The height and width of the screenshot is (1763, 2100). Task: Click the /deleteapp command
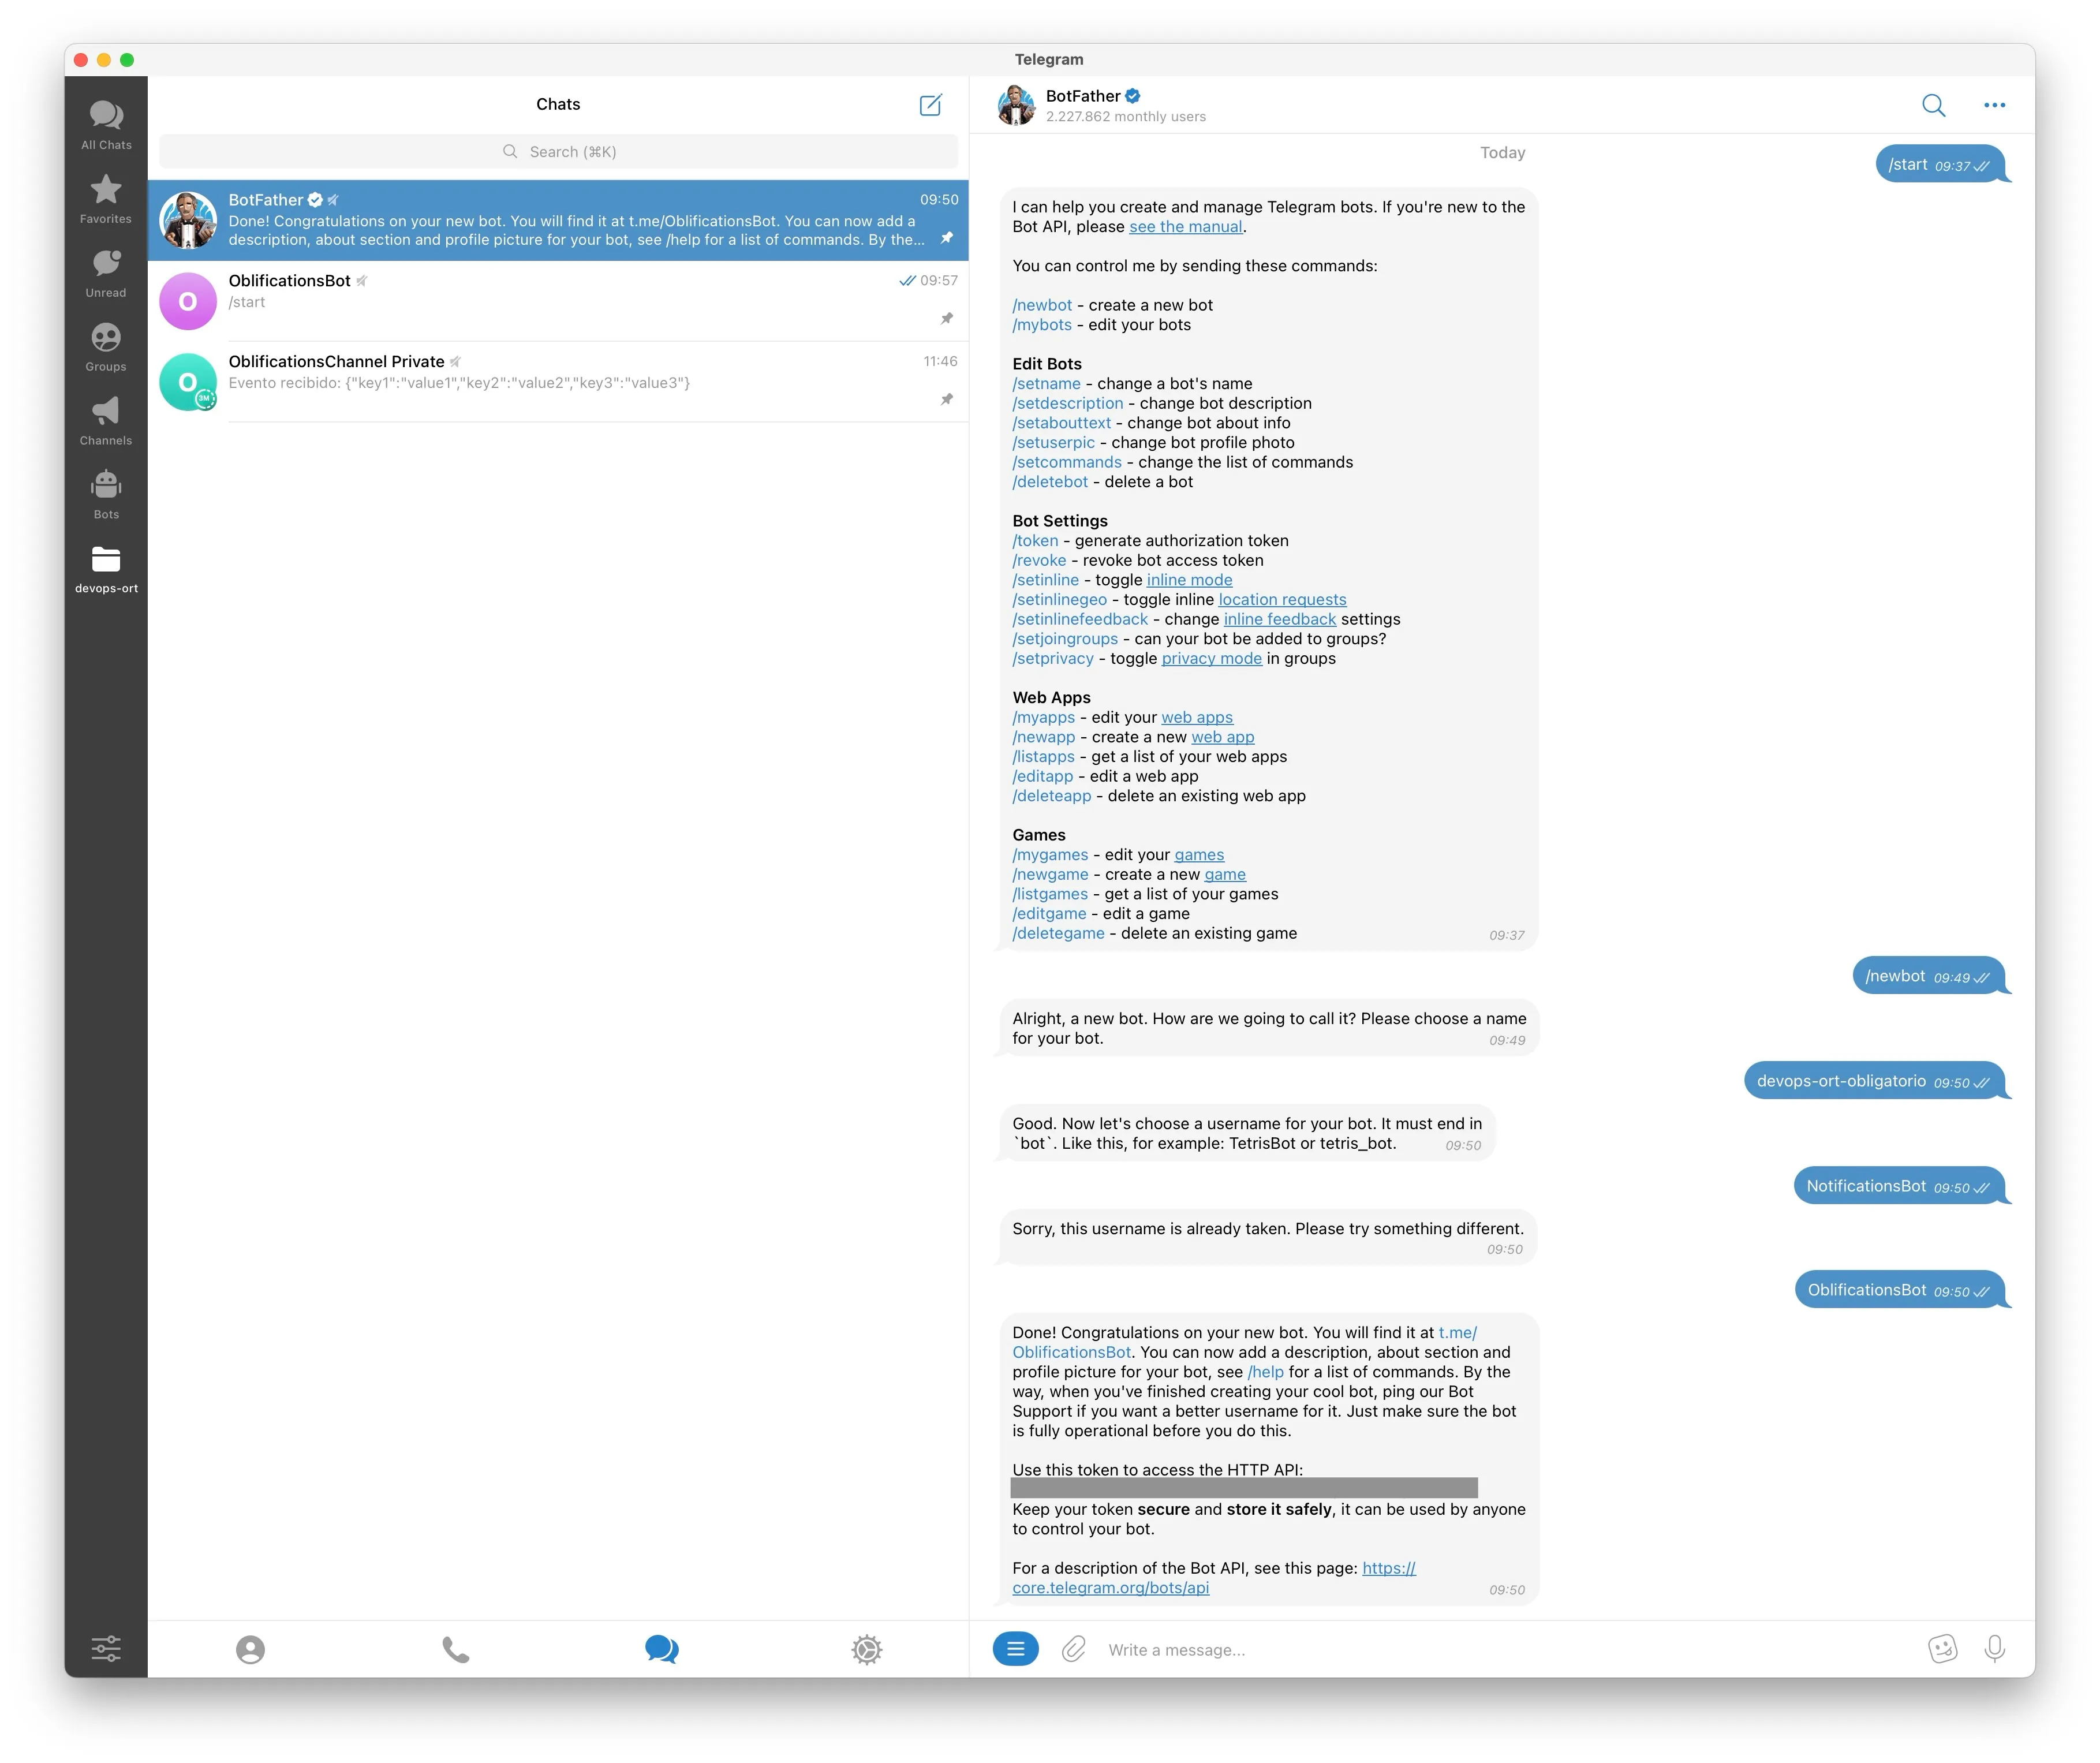click(x=1052, y=796)
